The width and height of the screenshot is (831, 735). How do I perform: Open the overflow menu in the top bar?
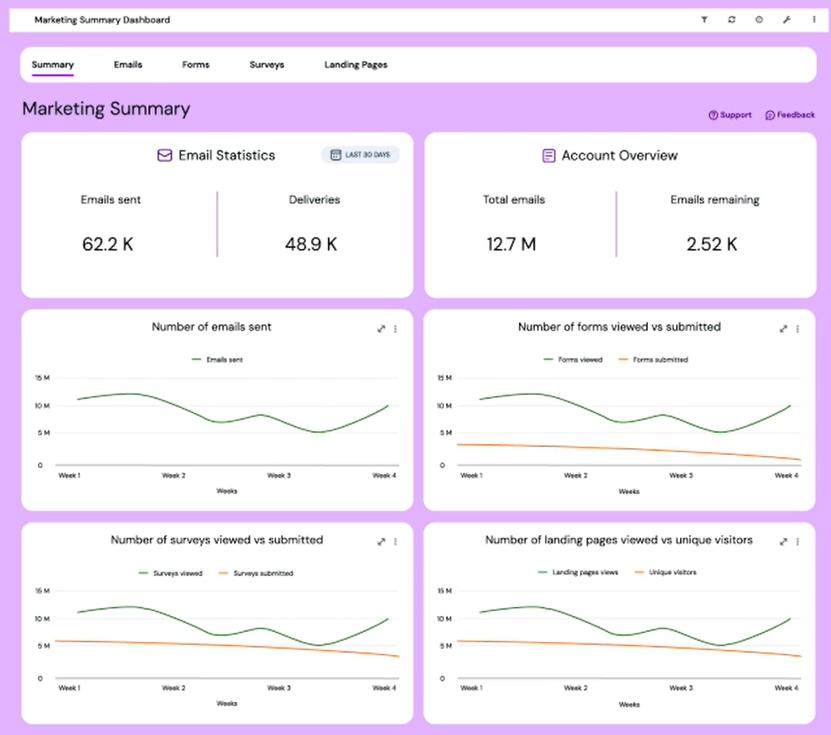[815, 19]
